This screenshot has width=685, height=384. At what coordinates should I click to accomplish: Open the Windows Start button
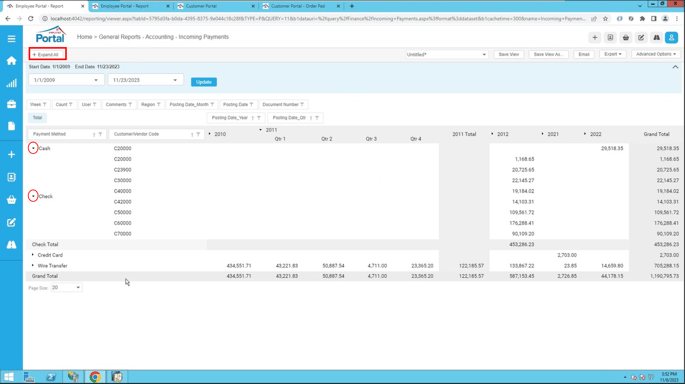[9, 377]
